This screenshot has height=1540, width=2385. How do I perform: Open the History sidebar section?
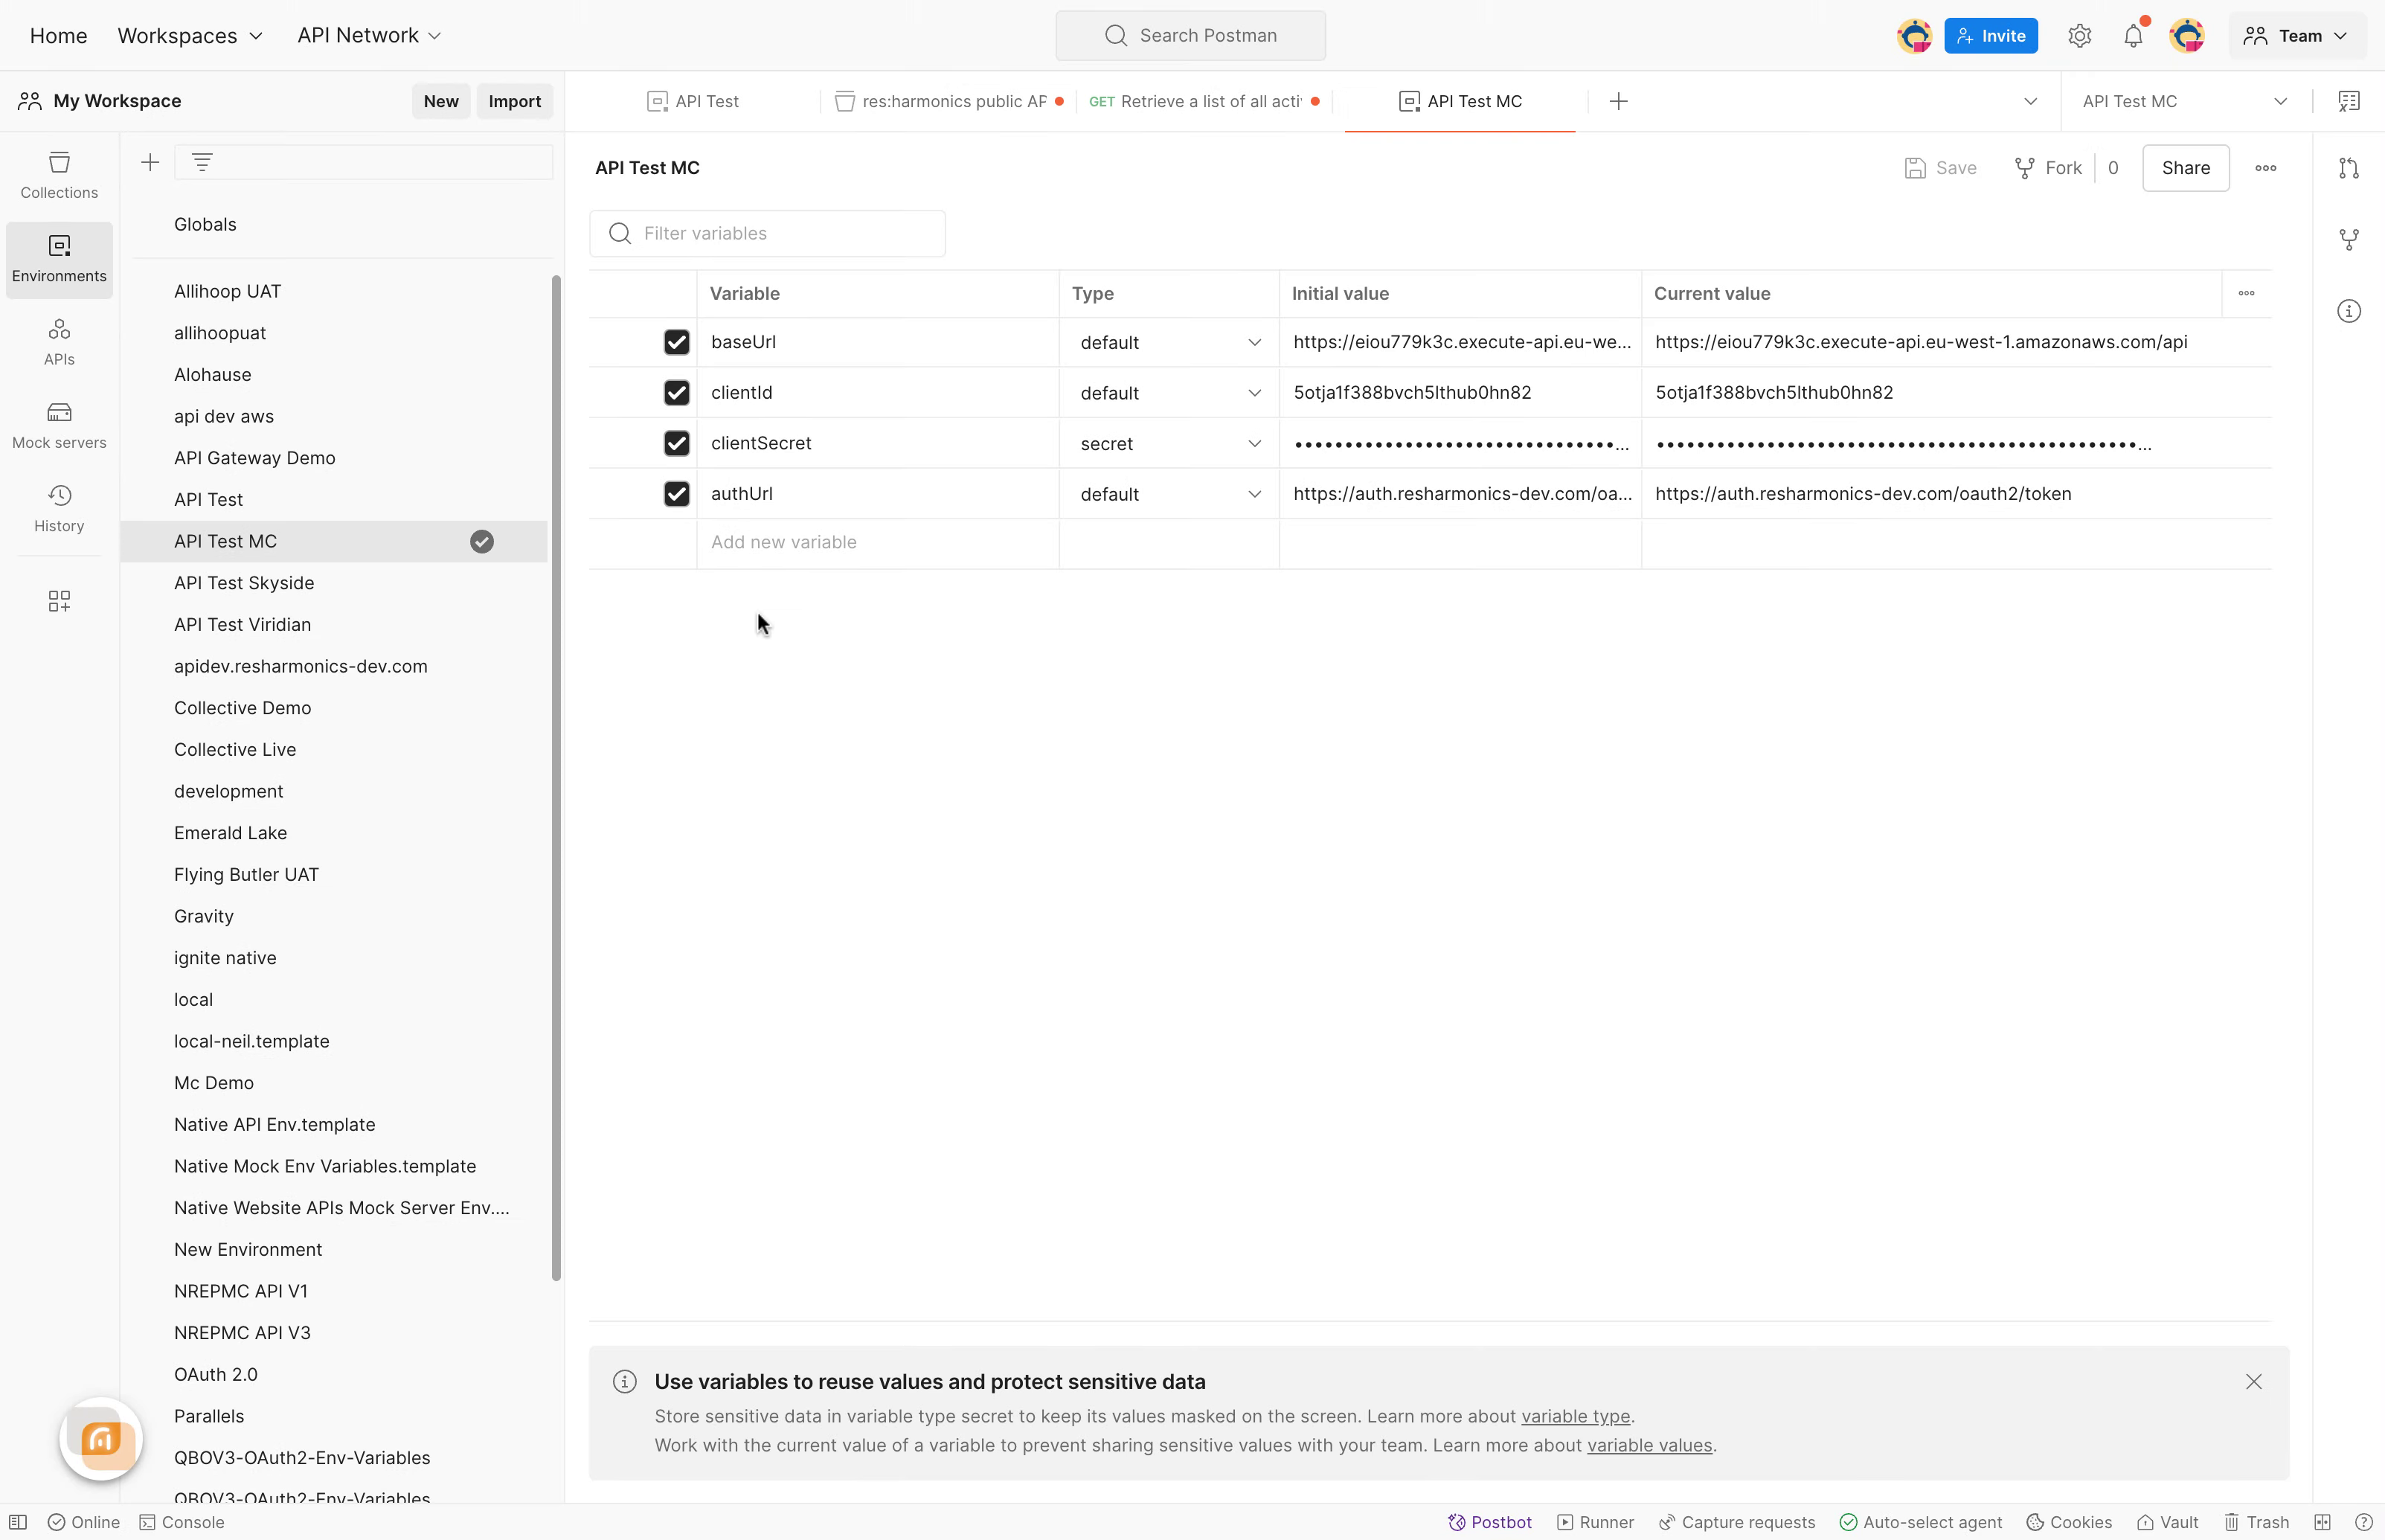pyautogui.click(x=59, y=509)
